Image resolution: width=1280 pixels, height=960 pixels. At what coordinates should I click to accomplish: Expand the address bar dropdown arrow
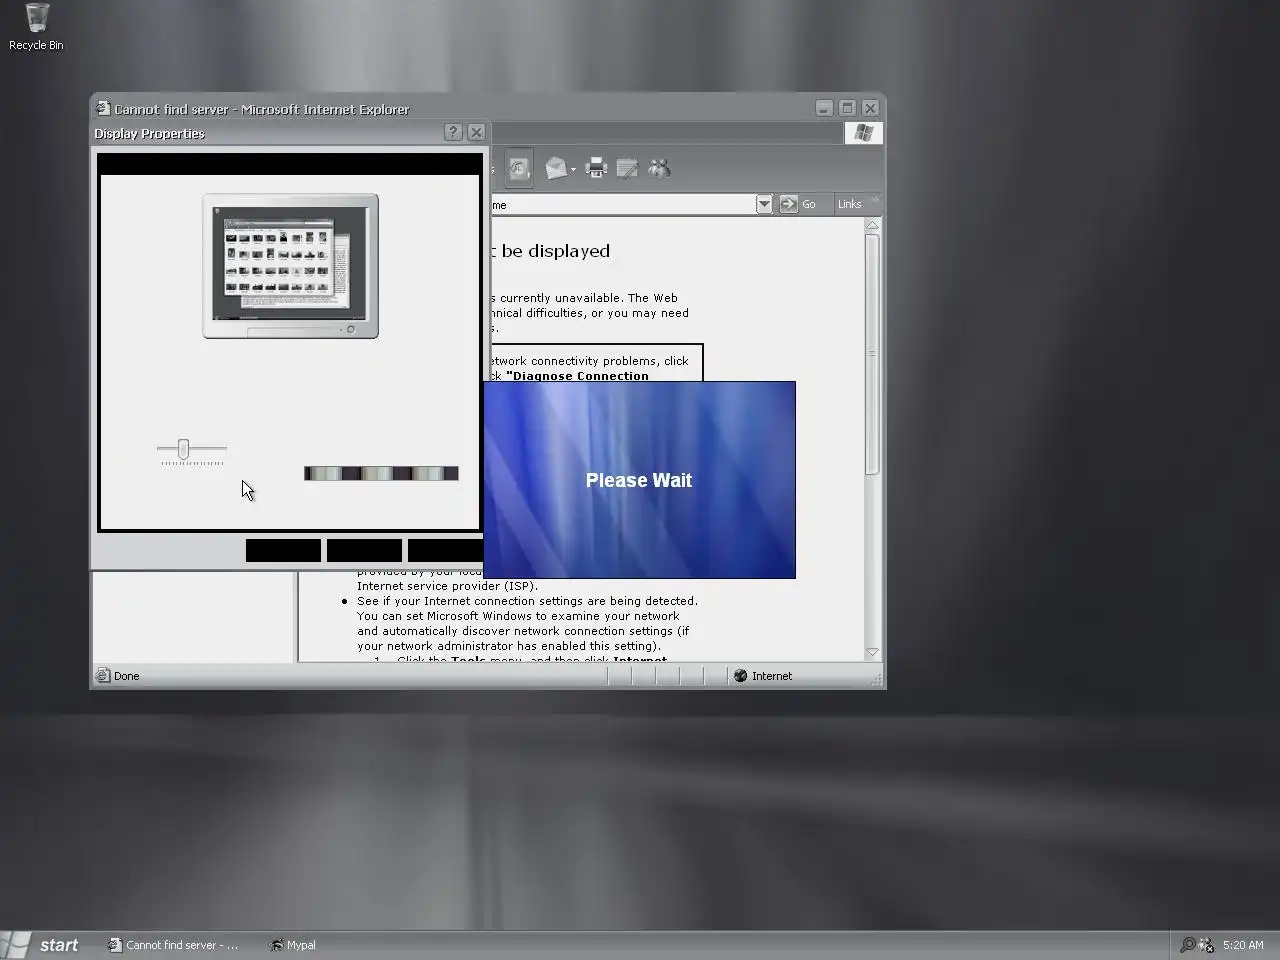764,204
